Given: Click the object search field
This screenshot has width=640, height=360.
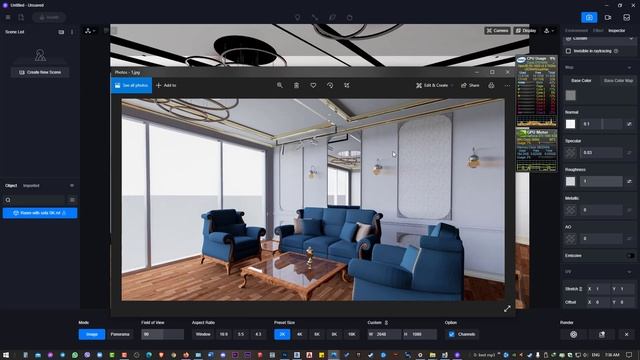Looking at the screenshot, I should (35, 200).
